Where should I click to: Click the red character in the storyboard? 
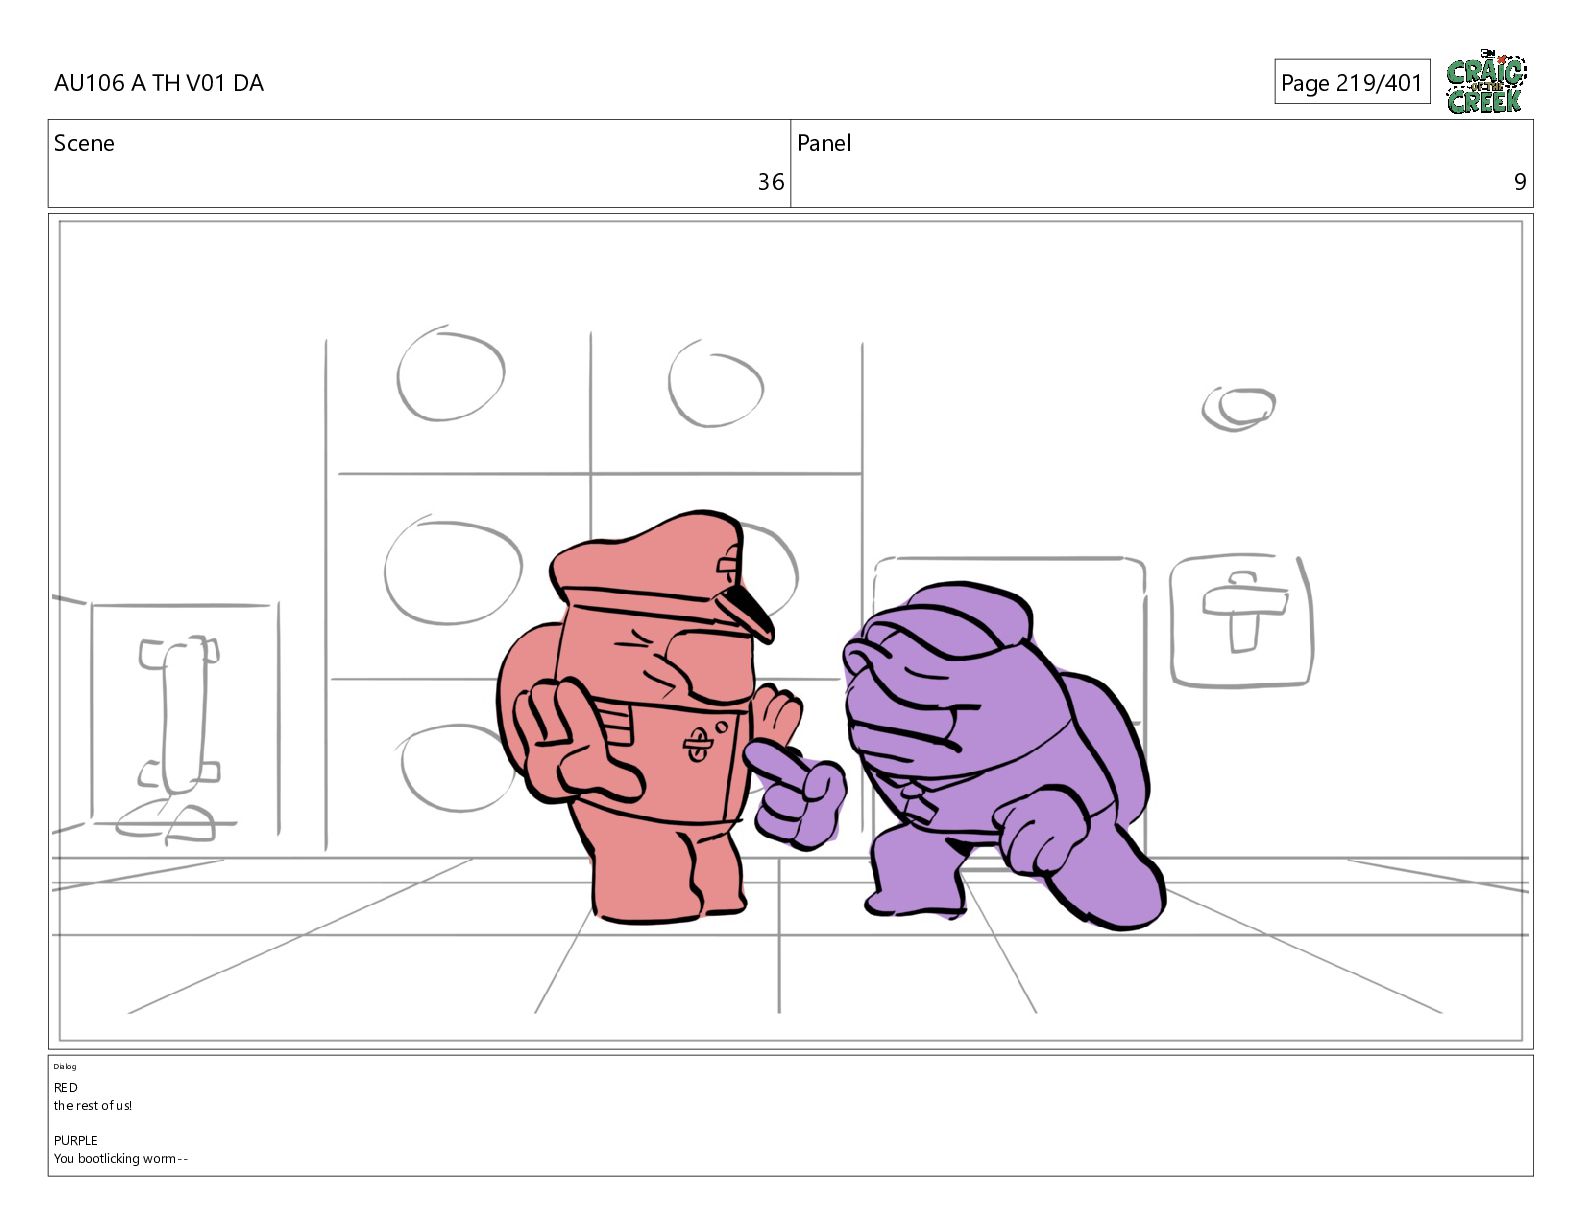pos(650,718)
